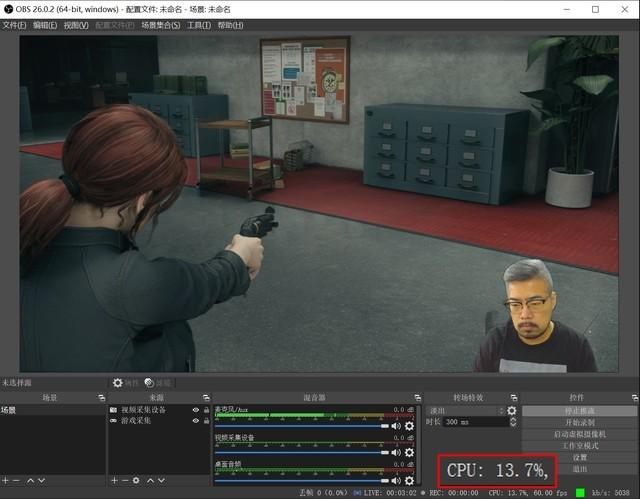Adjust the 时长 300 ms duration stepper
The image size is (640, 499).
click(503, 422)
